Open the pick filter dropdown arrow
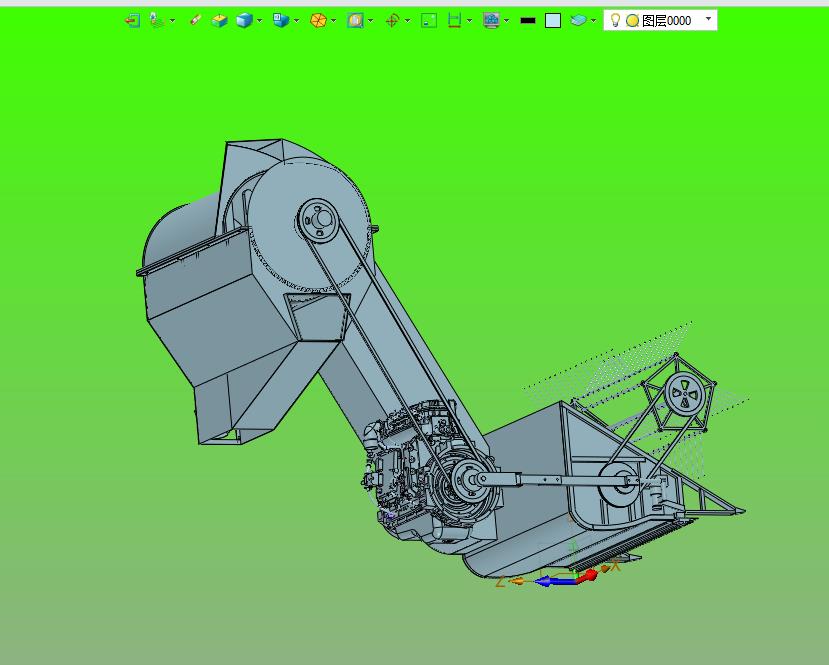This screenshot has height=665, width=829. pos(172,21)
